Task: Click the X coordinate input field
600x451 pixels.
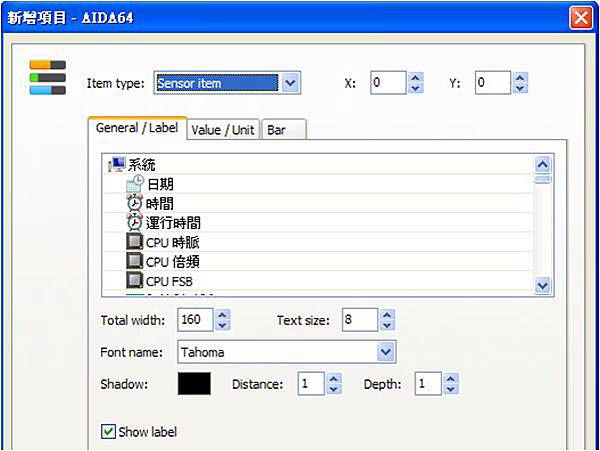Action: click(388, 83)
